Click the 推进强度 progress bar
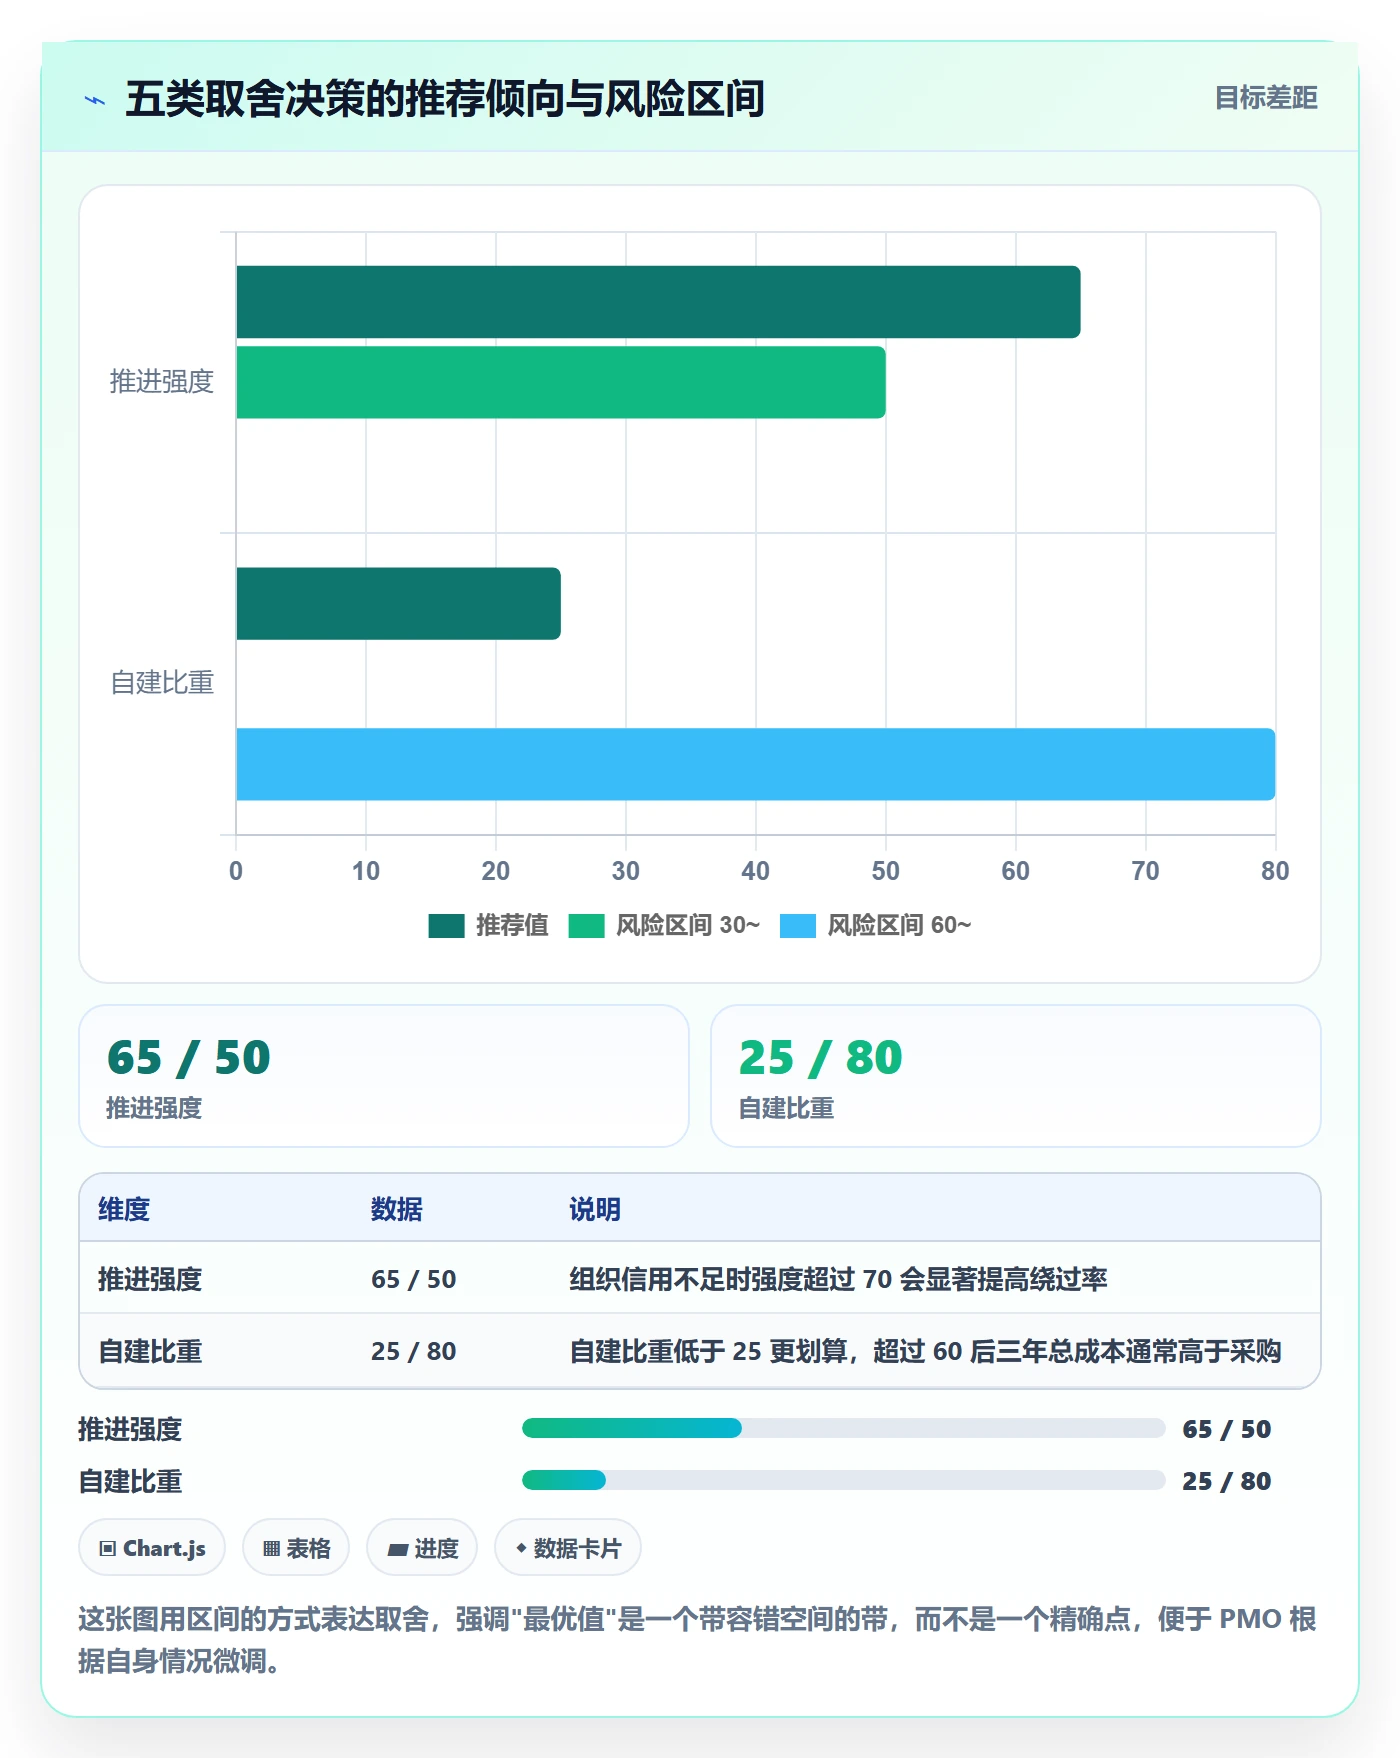The height and width of the screenshot is (1758, 1400). [844, 1428]
